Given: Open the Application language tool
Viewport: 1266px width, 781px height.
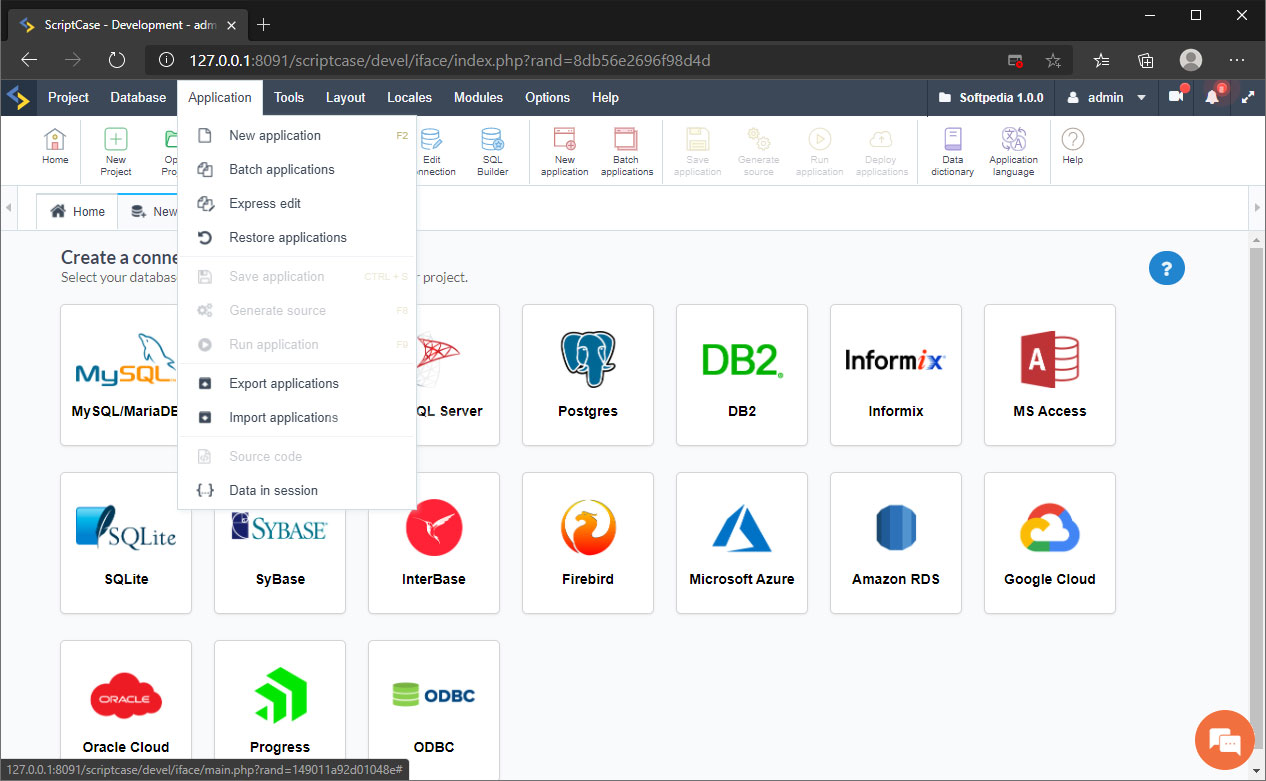Looking at the screenshot, I should click(x=1014, y=152).
